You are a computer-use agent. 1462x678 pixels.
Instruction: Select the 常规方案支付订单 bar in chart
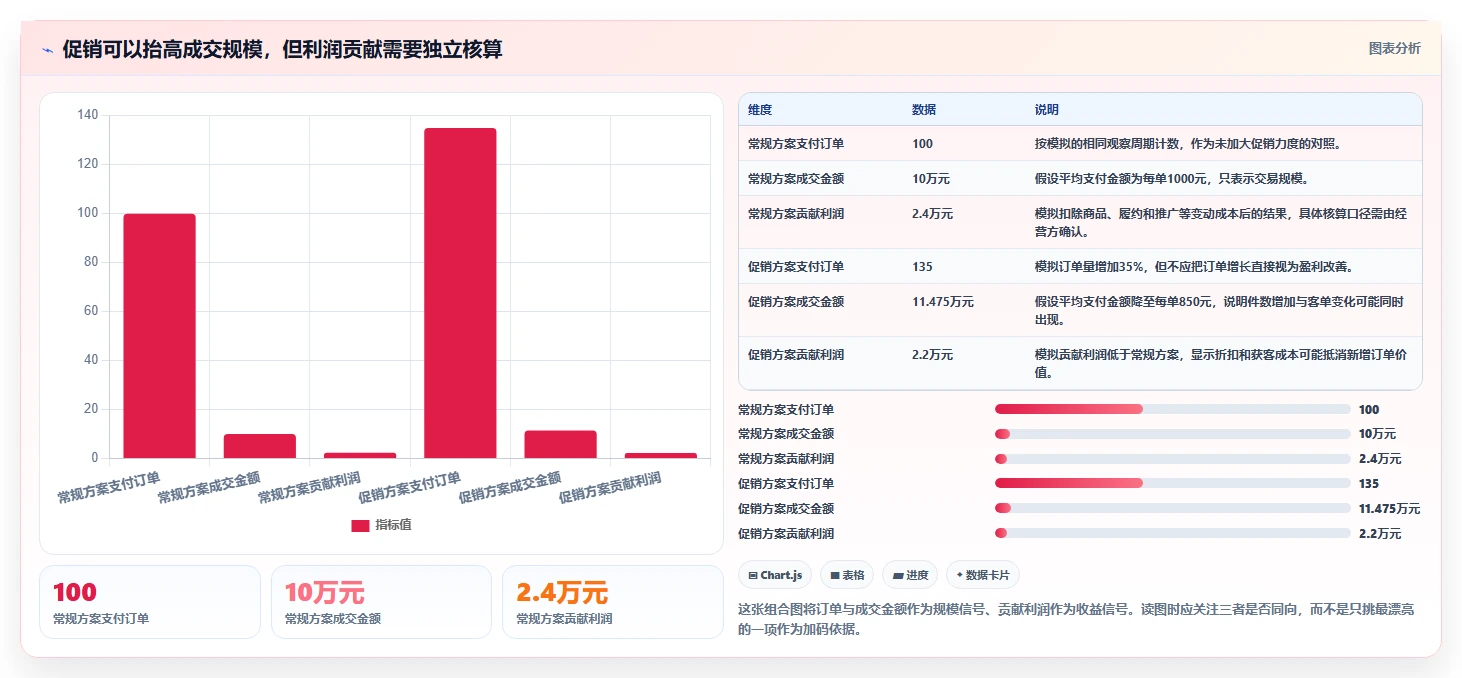[159, 336]
